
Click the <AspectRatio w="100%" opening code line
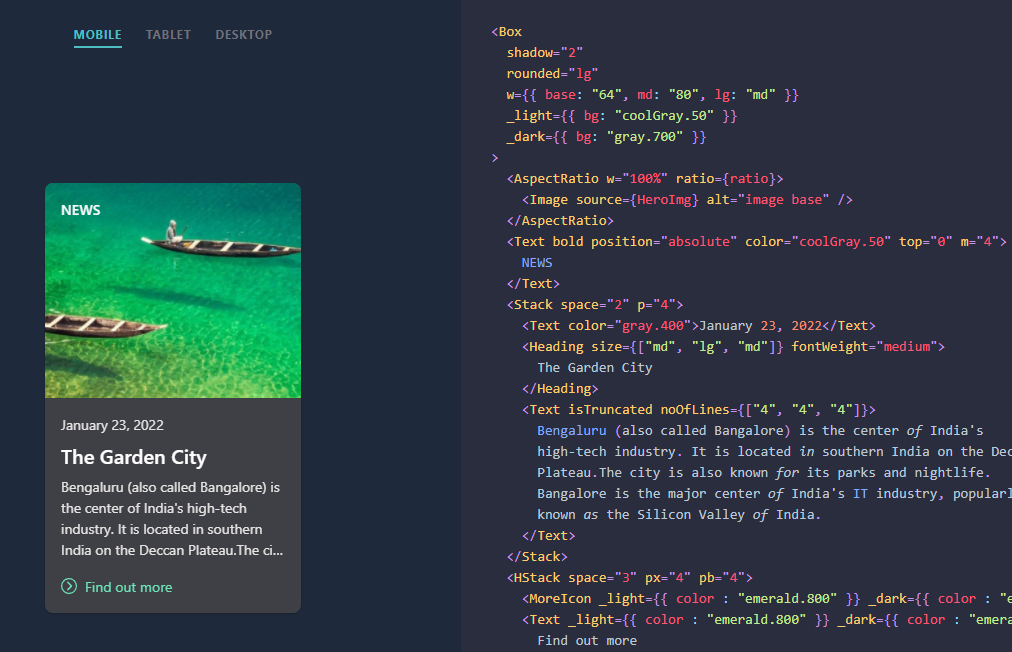[645, 179]
